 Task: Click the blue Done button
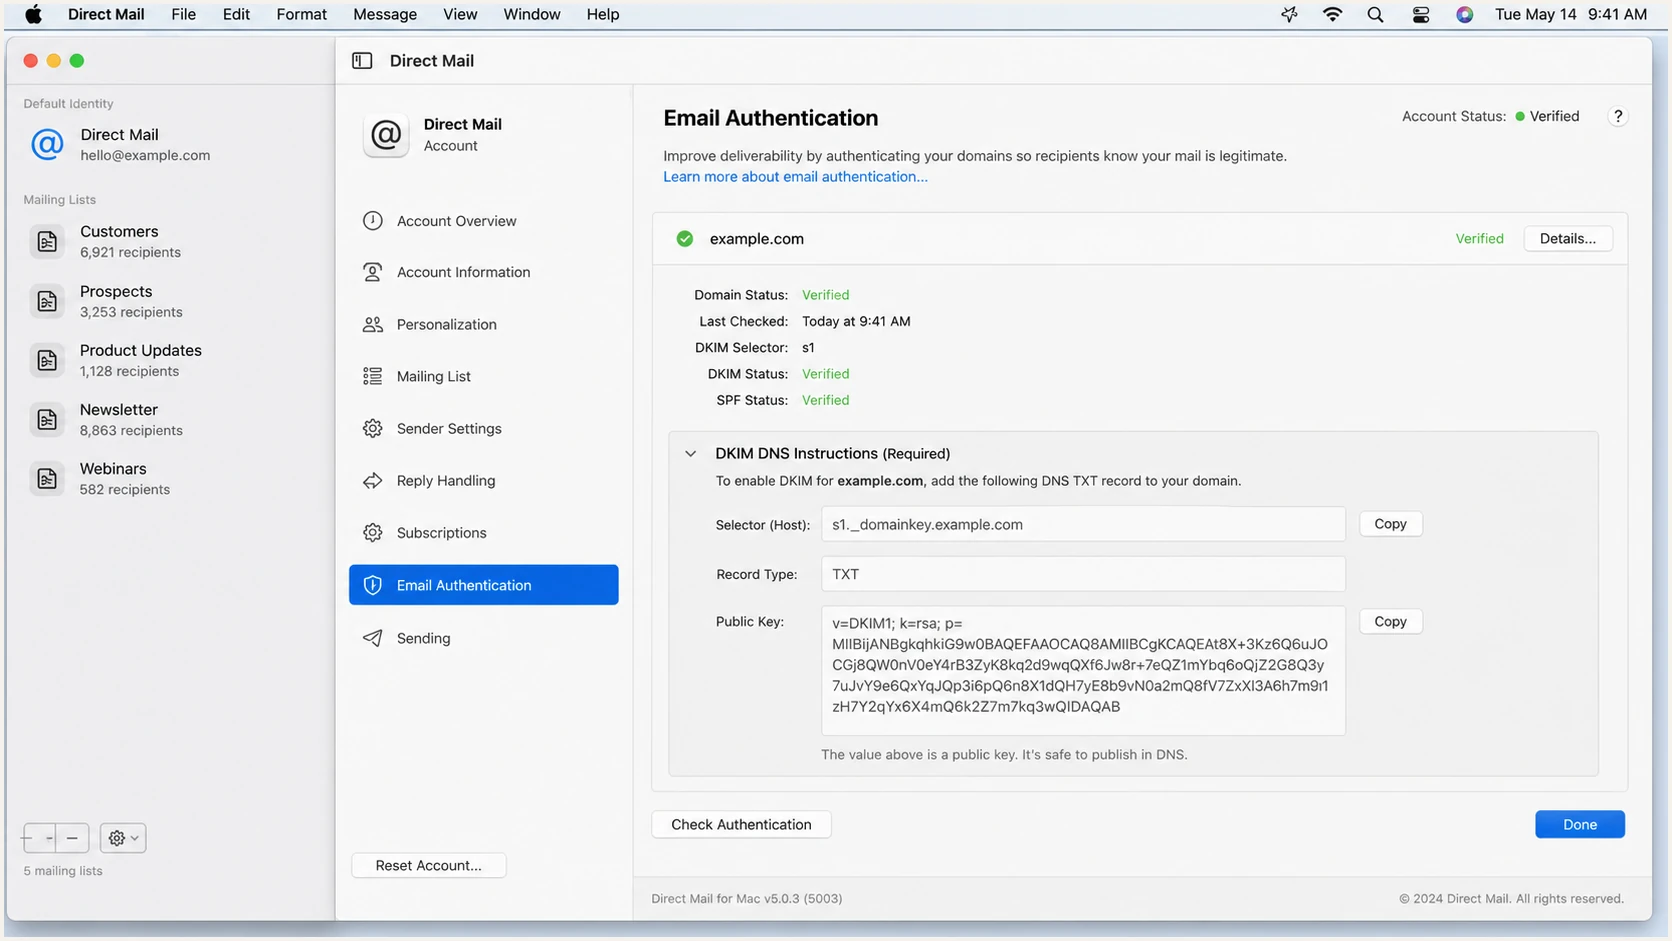point(1580,824)
